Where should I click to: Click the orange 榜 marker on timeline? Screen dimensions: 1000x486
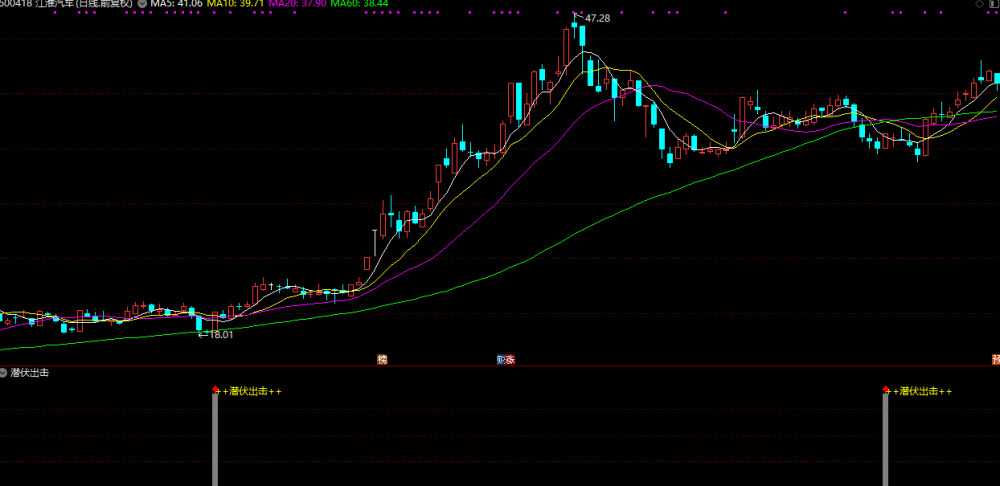click(382, 360)
